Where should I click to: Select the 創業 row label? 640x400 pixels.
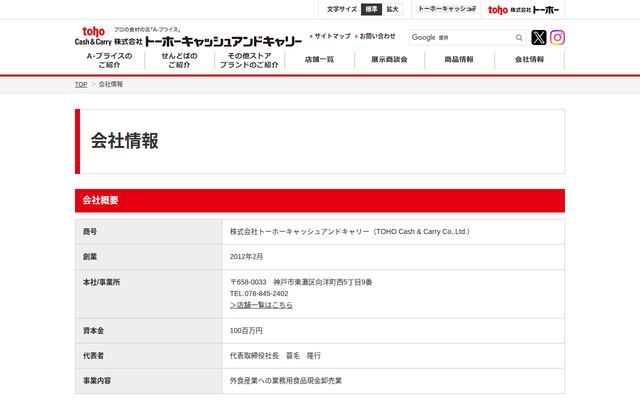tap(90, 257)
